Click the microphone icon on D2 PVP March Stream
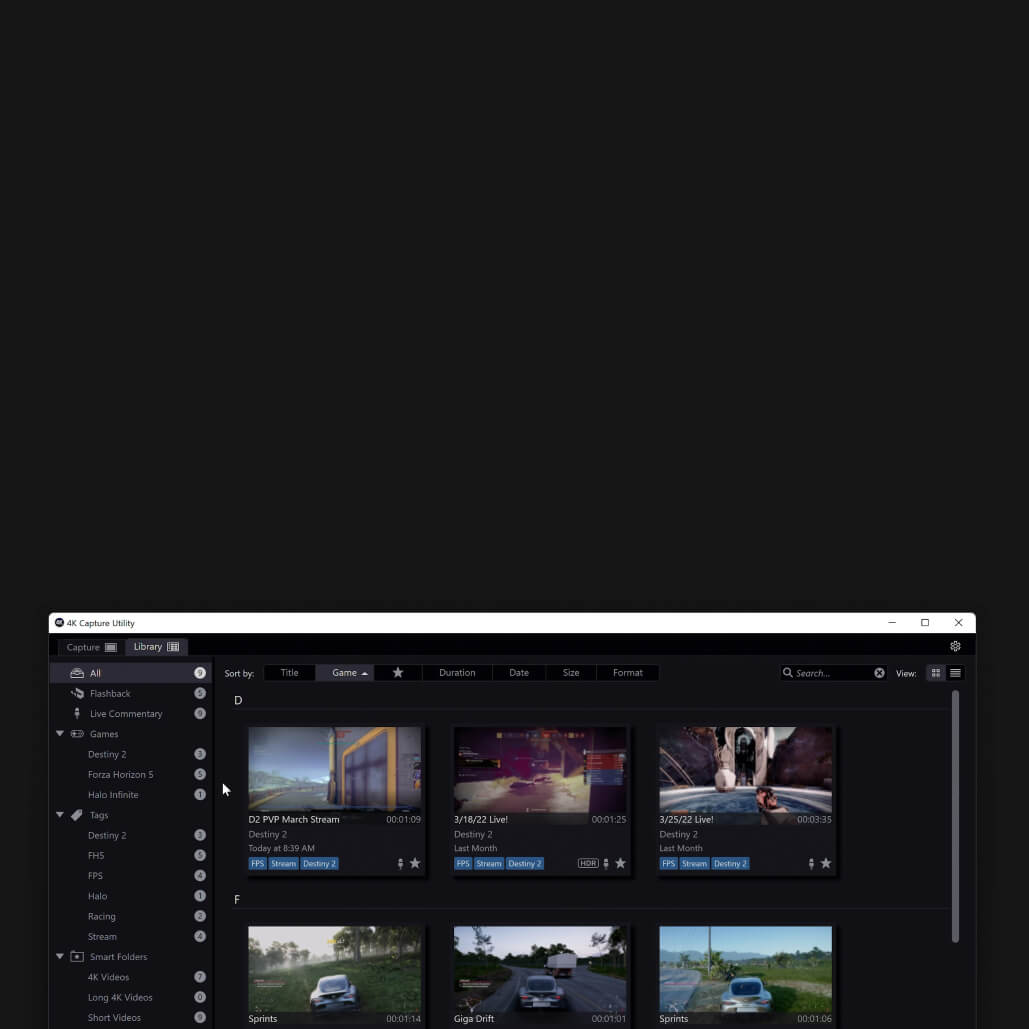The image size is (1029, 1029). click(x=400, y=863)
